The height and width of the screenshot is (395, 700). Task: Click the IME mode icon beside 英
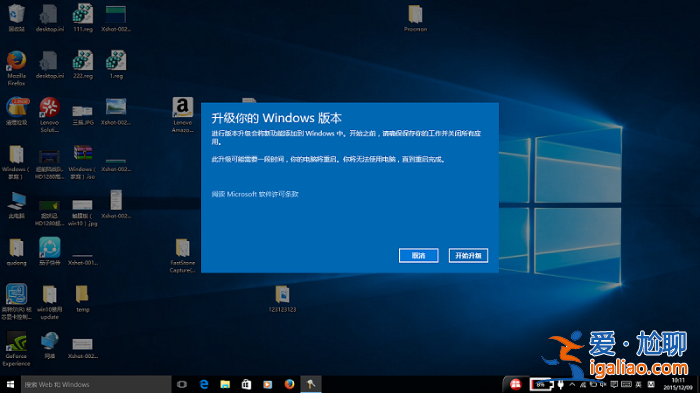click(x=651, y=384)
